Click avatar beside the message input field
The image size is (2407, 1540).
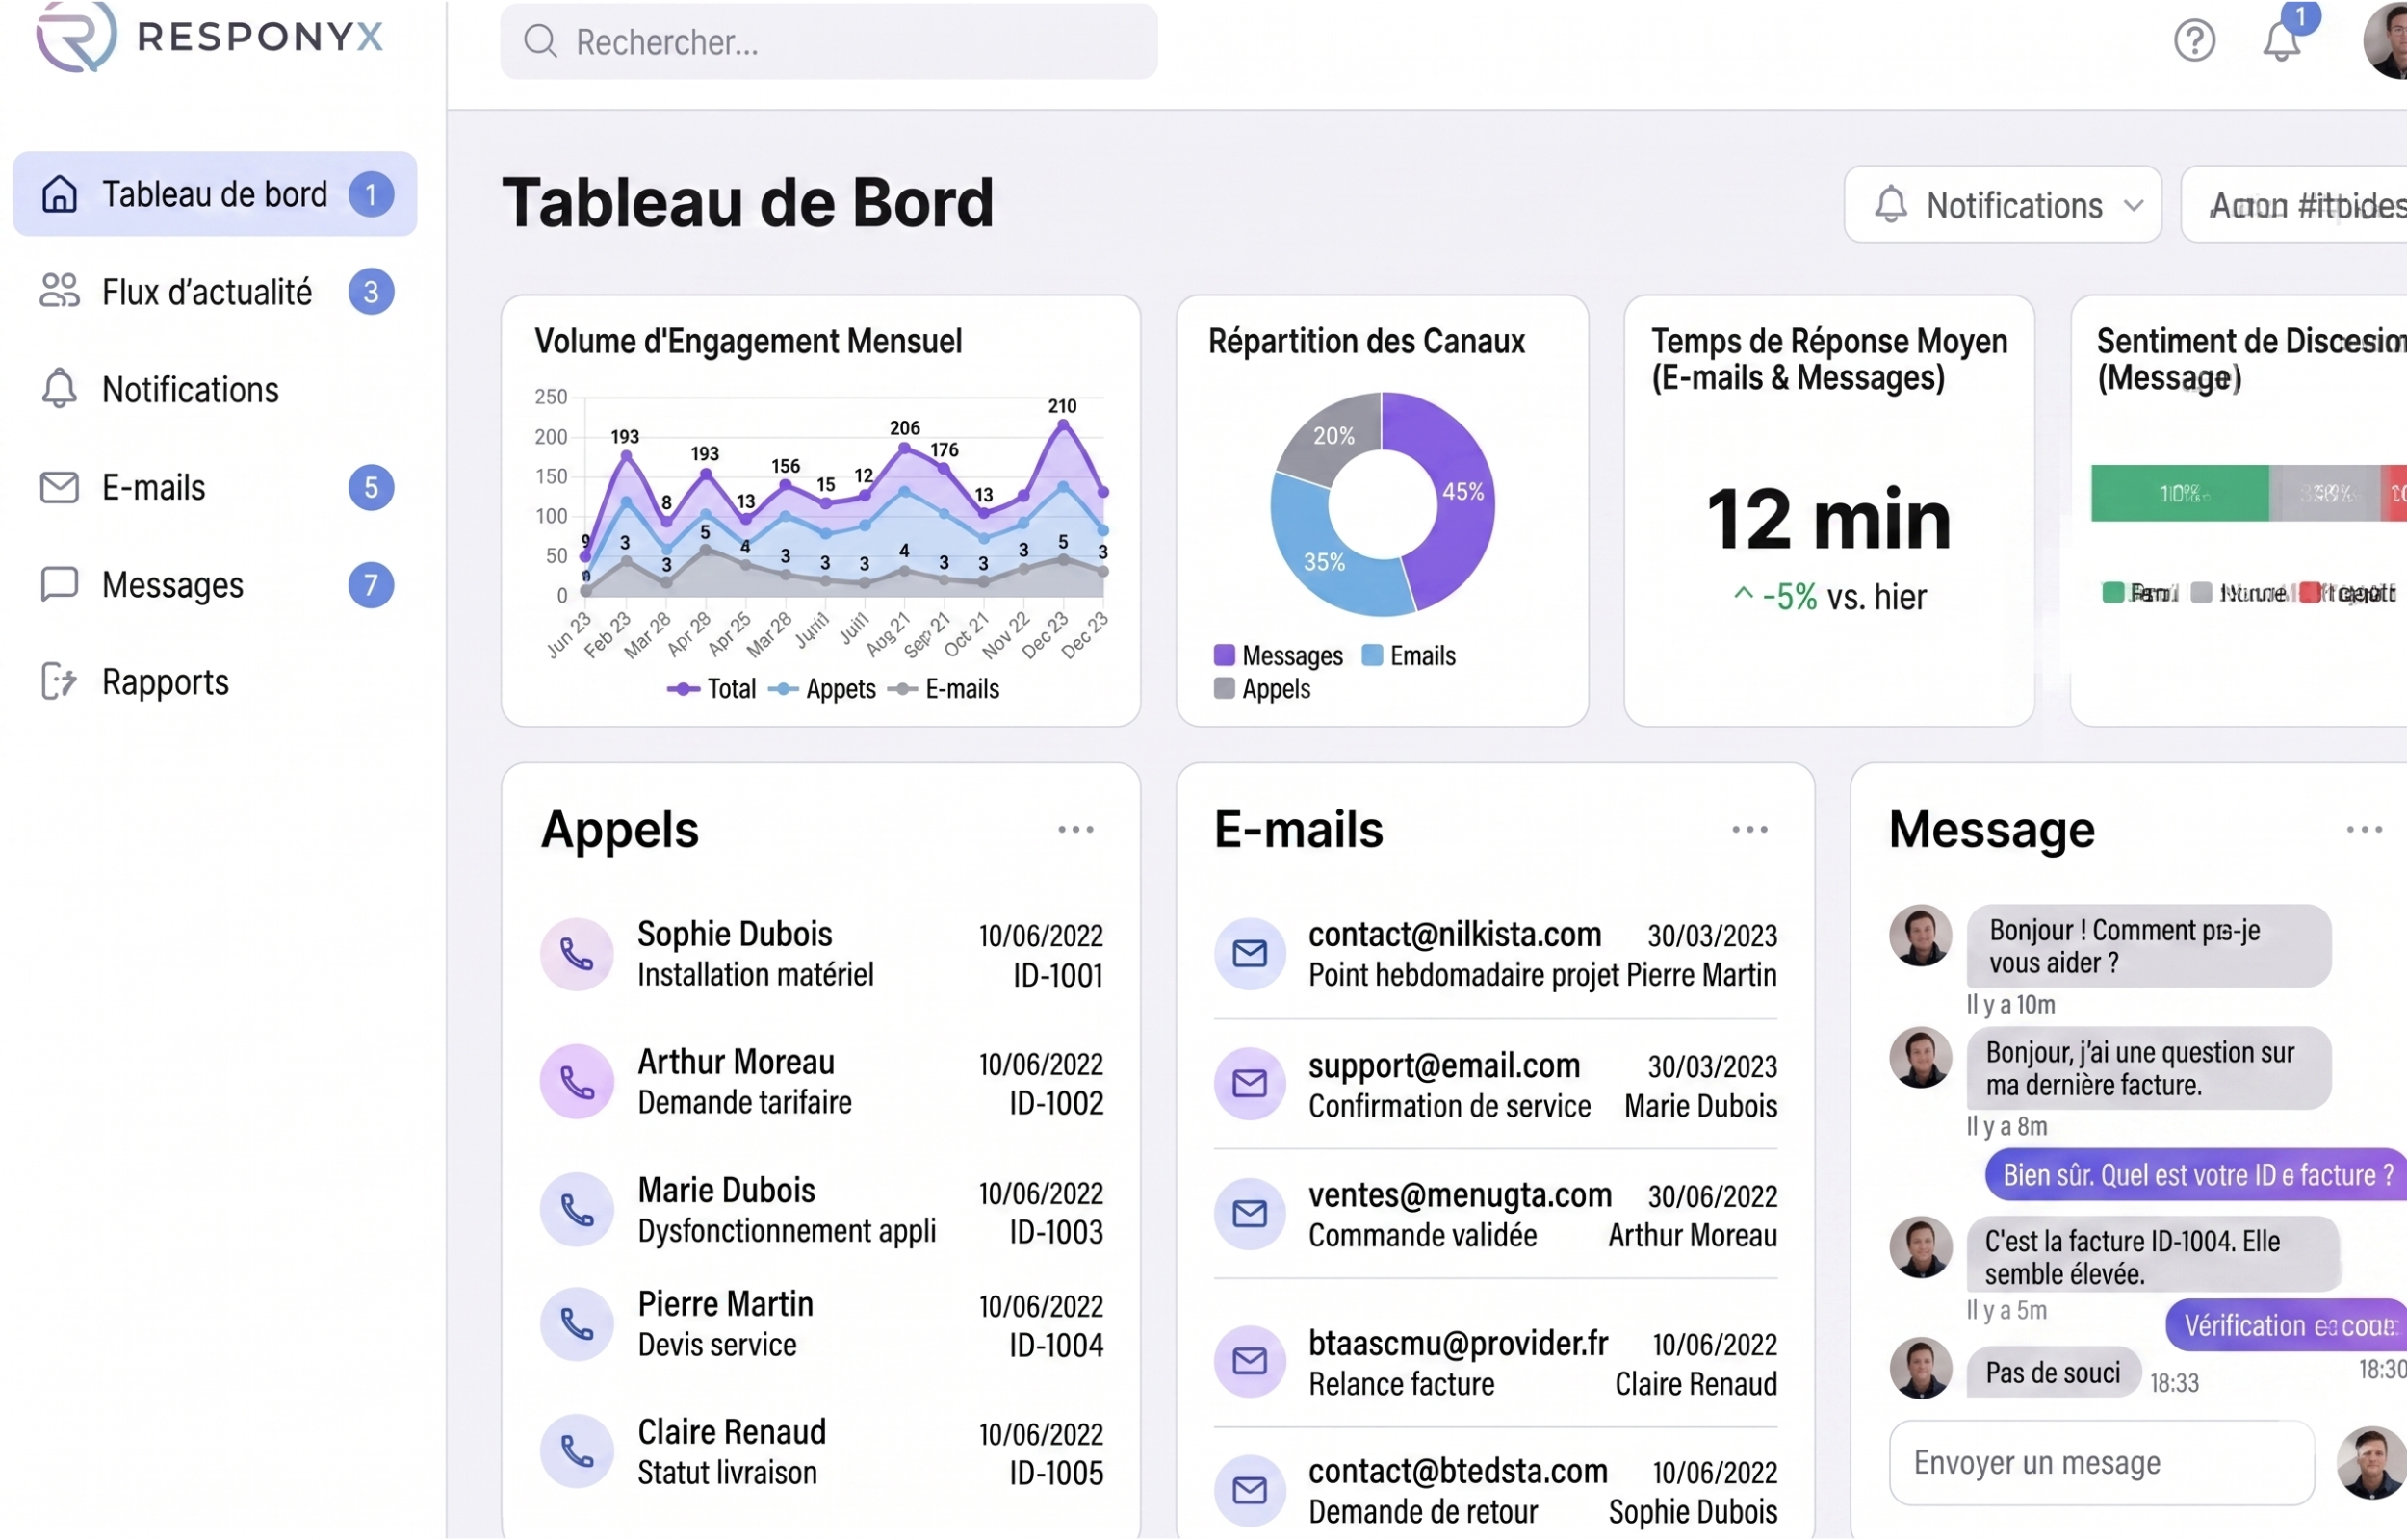2372,1464
